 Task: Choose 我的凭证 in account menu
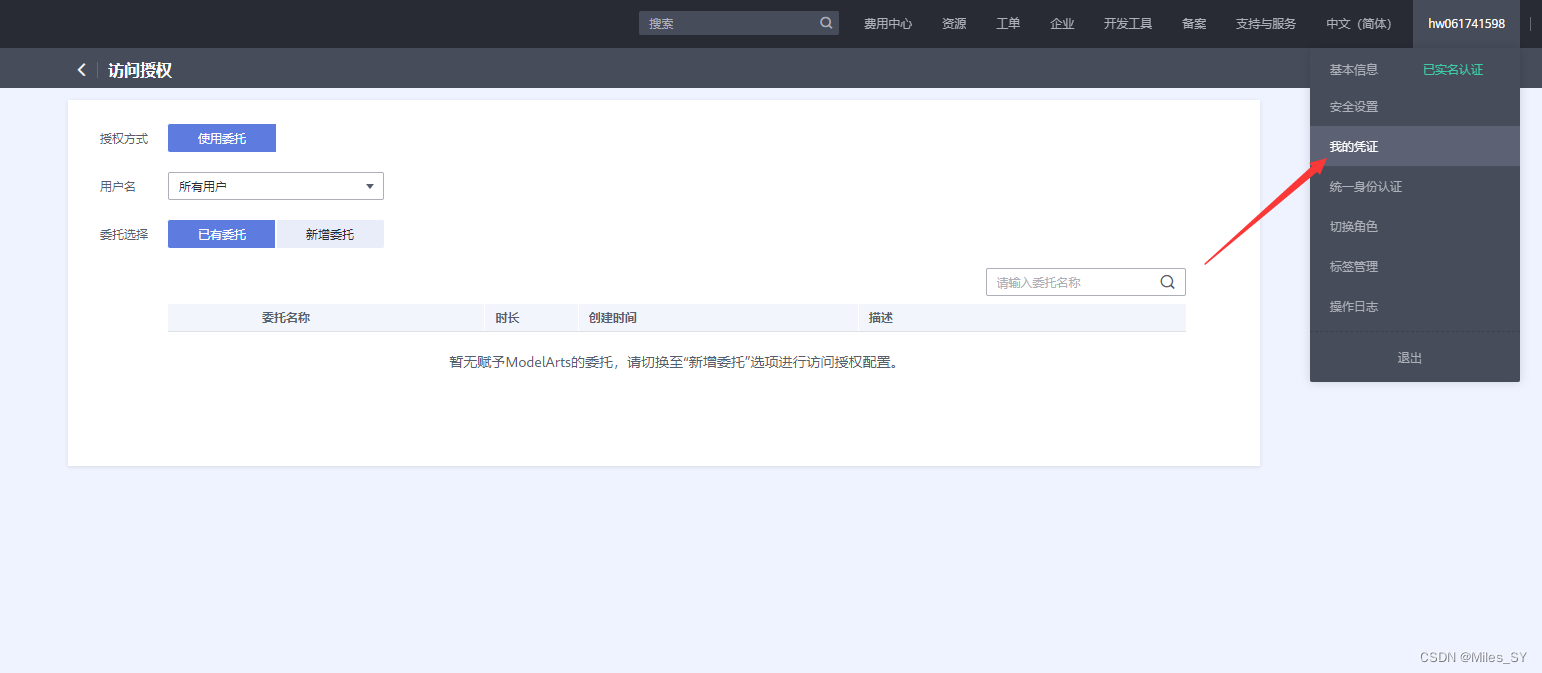(x=1415, y=146)
